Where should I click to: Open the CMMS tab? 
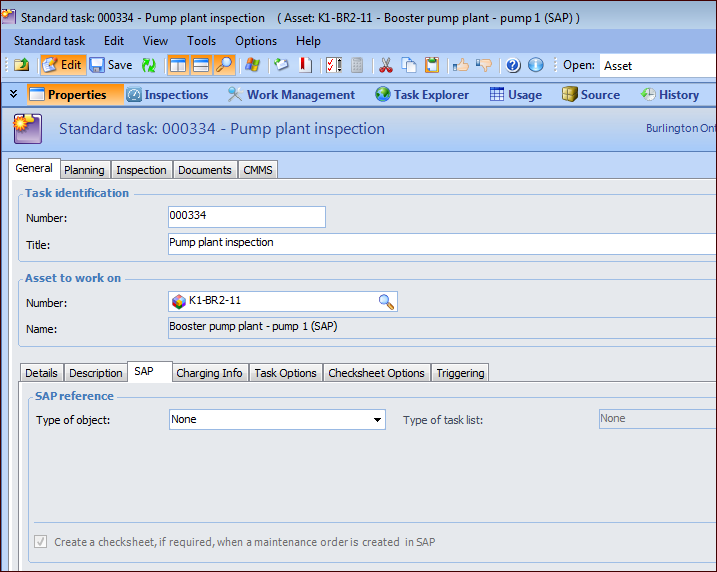[x=258, y=170]
